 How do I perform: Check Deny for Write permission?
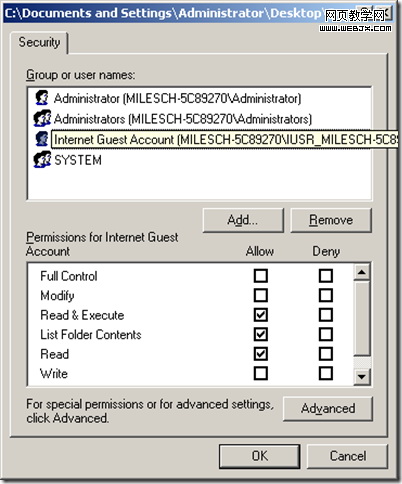click(326, 373)
